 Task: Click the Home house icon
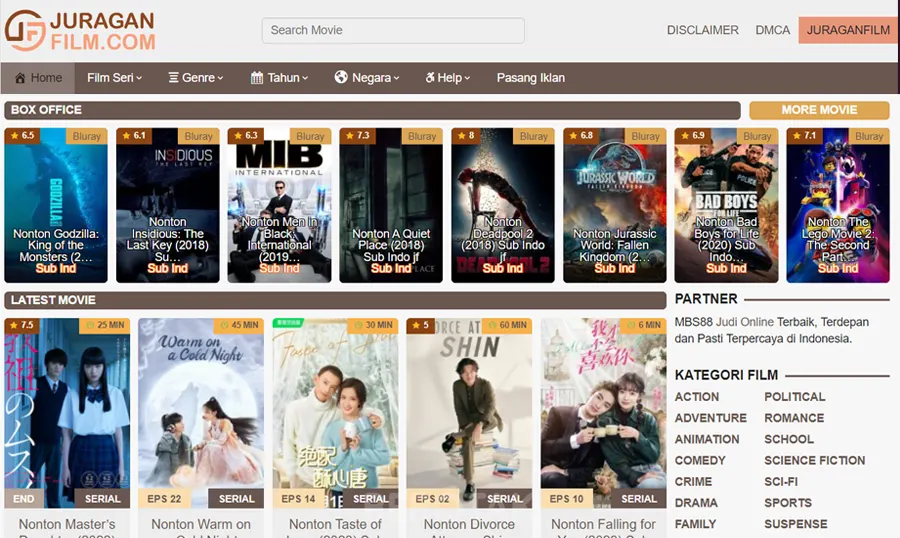pos(20,78)
